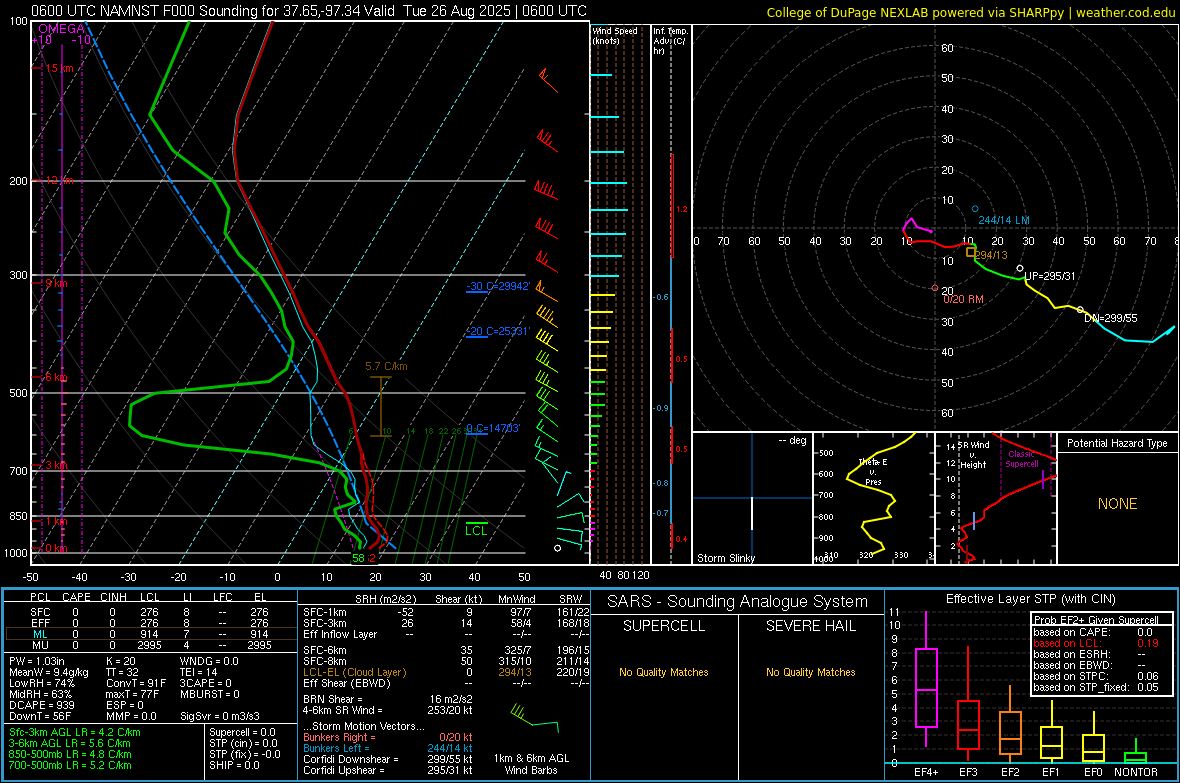The image size is (1180, 783).
Task: Click the 'Theta-E v. Pres' inset label
Action: click(x=873, y=472)
